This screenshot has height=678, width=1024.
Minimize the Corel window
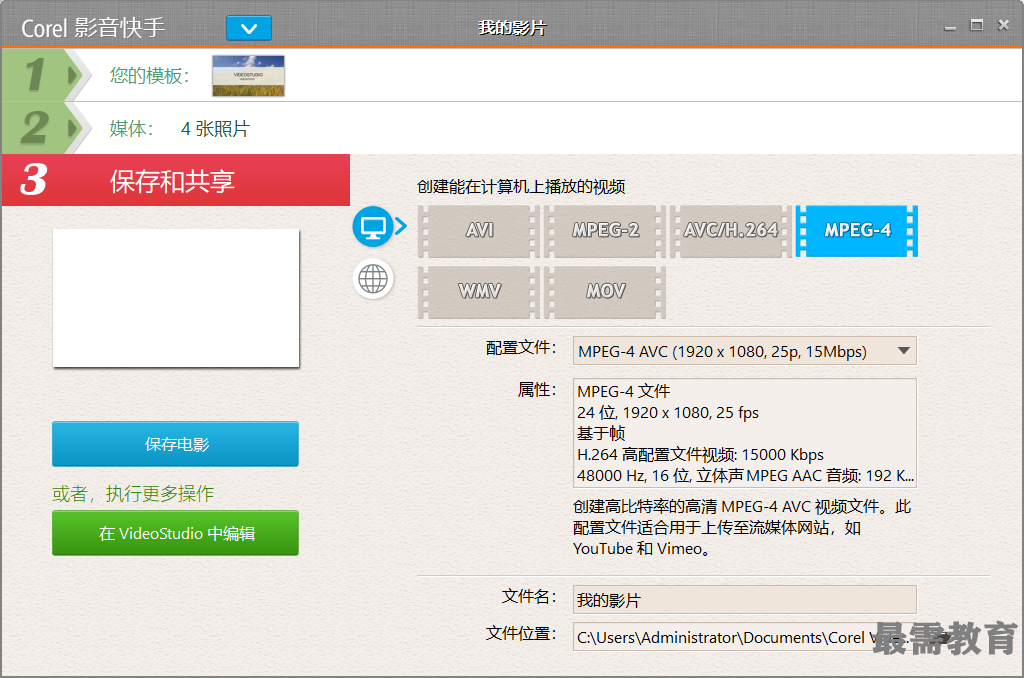[x=950, y=26]
